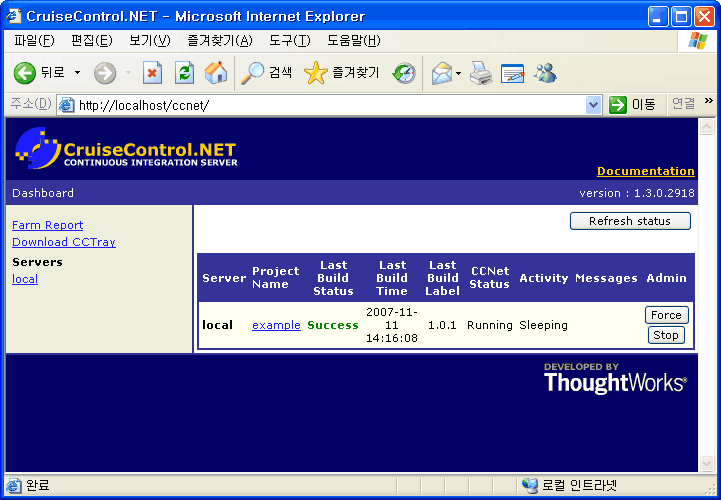Go to Home page icon
The image size is (721, 500).
[x=215, y=73]
